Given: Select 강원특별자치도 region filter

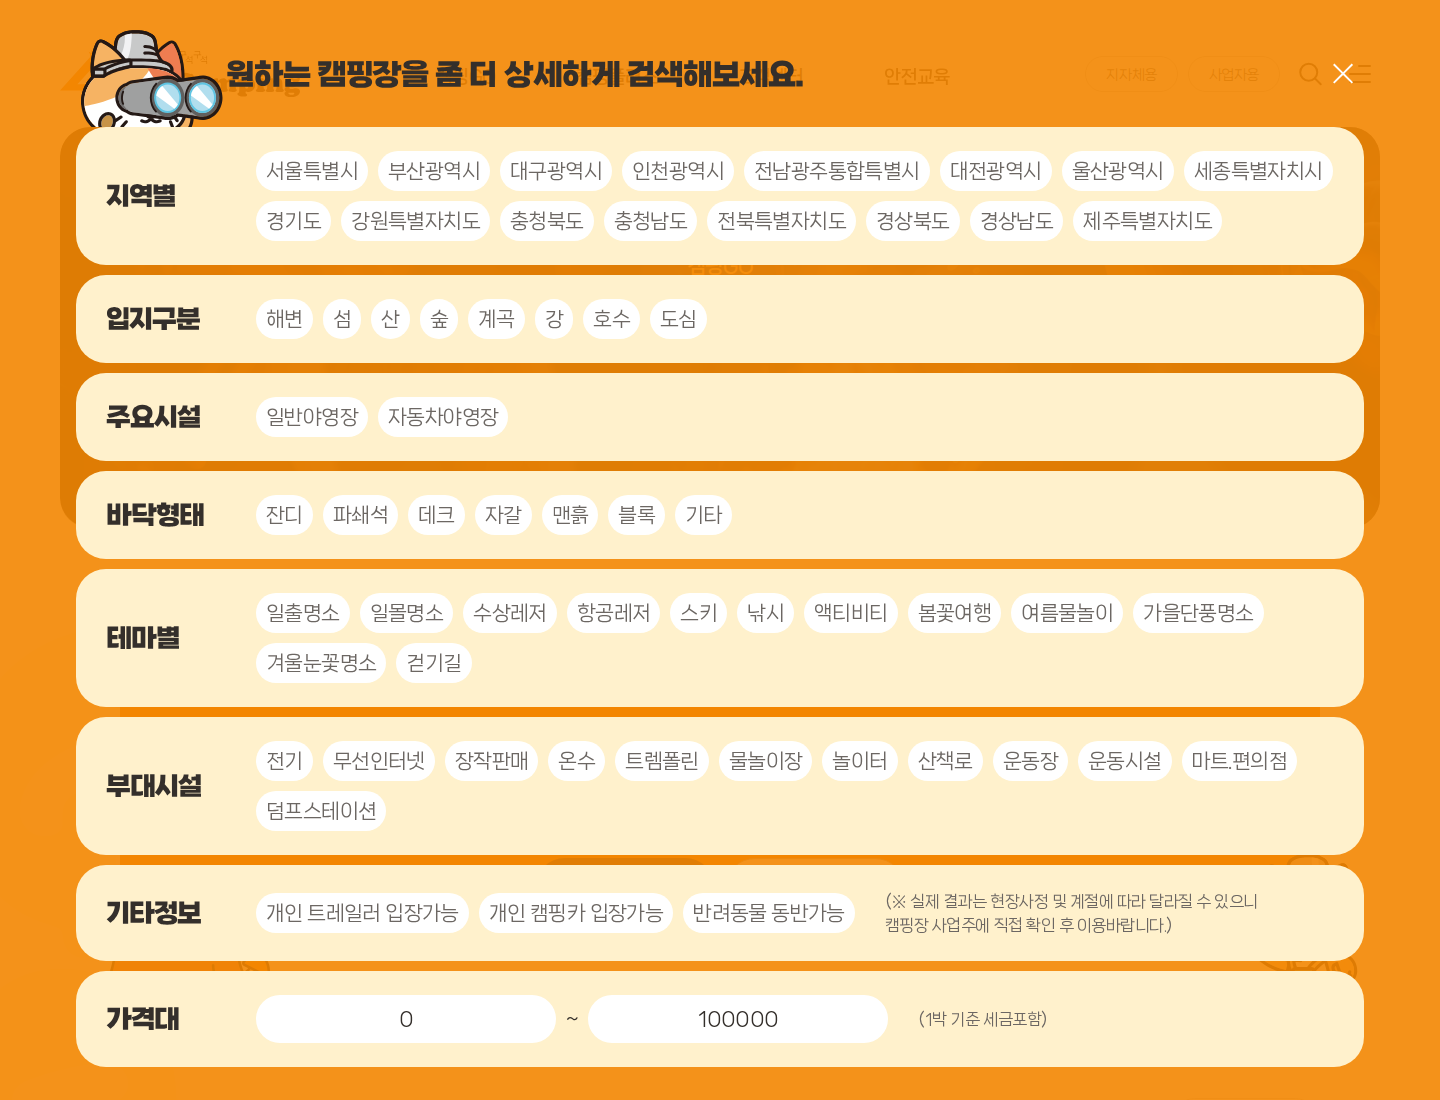Looking at the screenshot, I should [416, 221].
